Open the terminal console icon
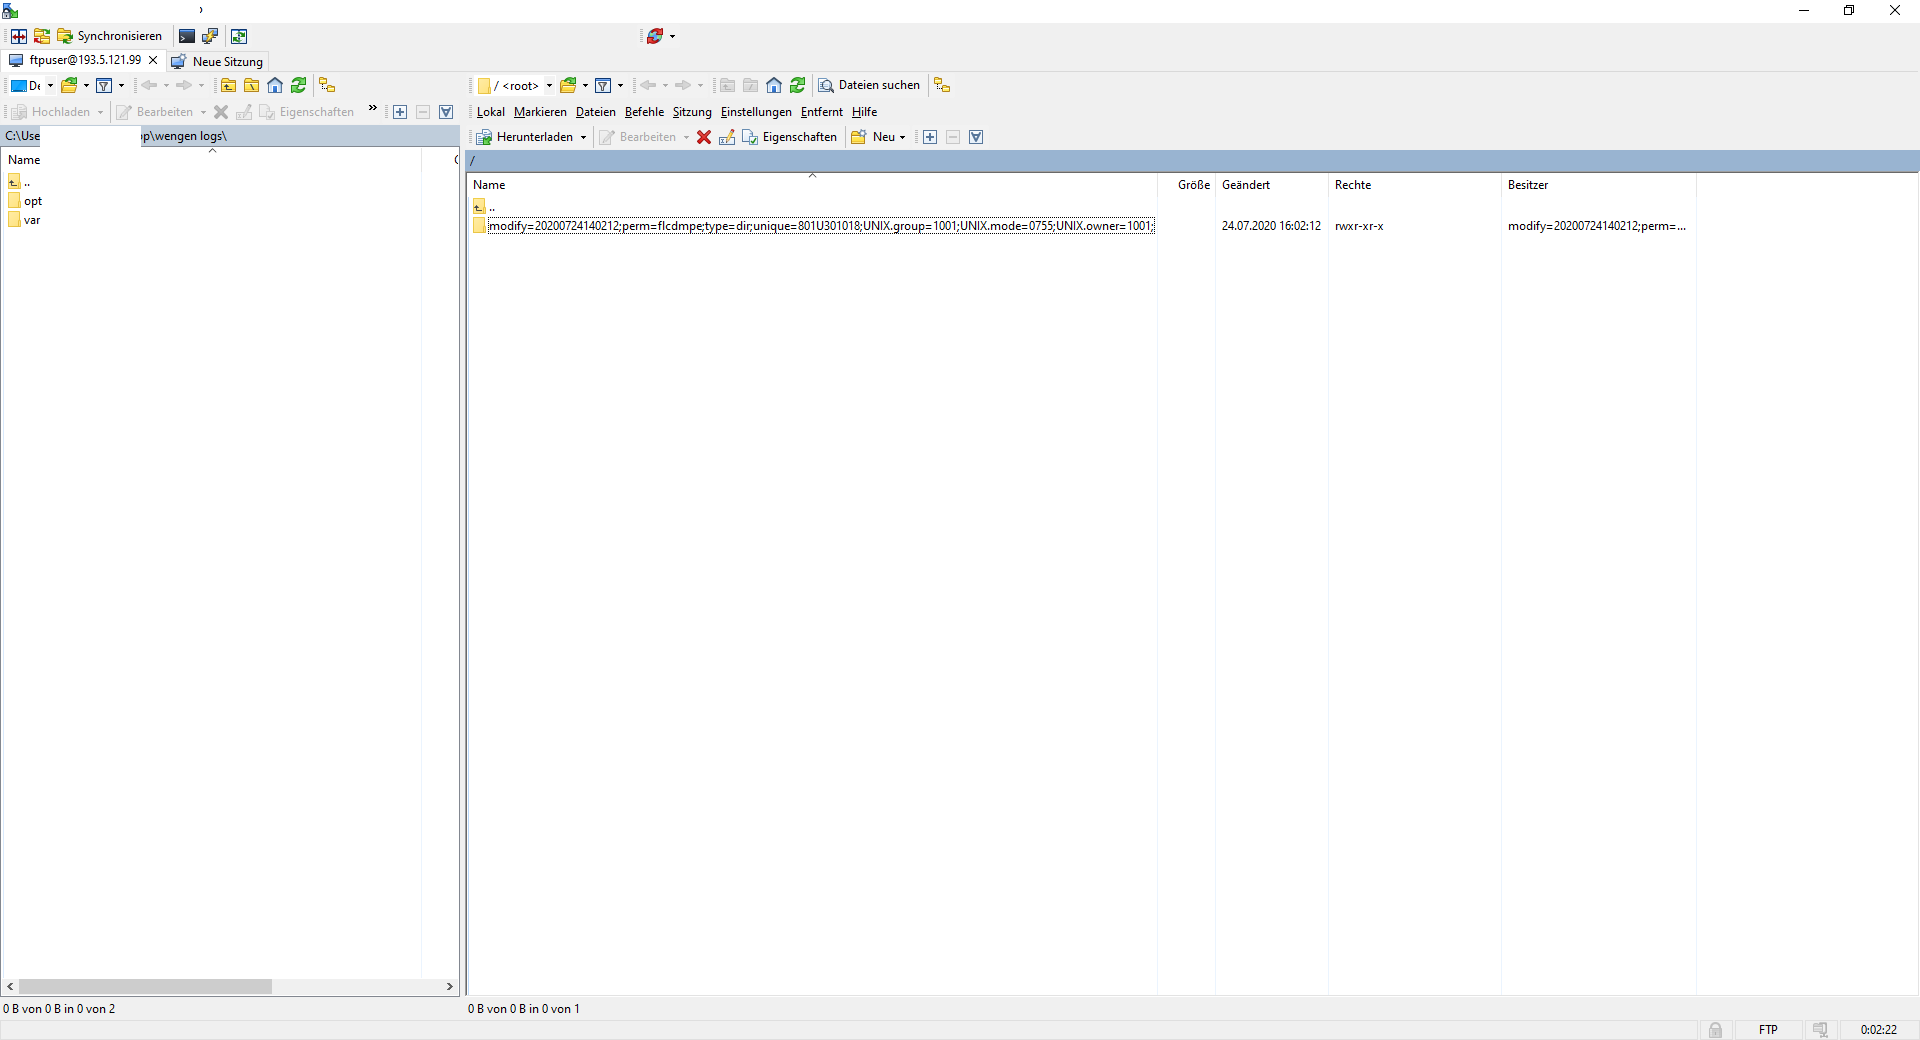The width and height of the screenshot is (1920, 1040). point(187,36)
